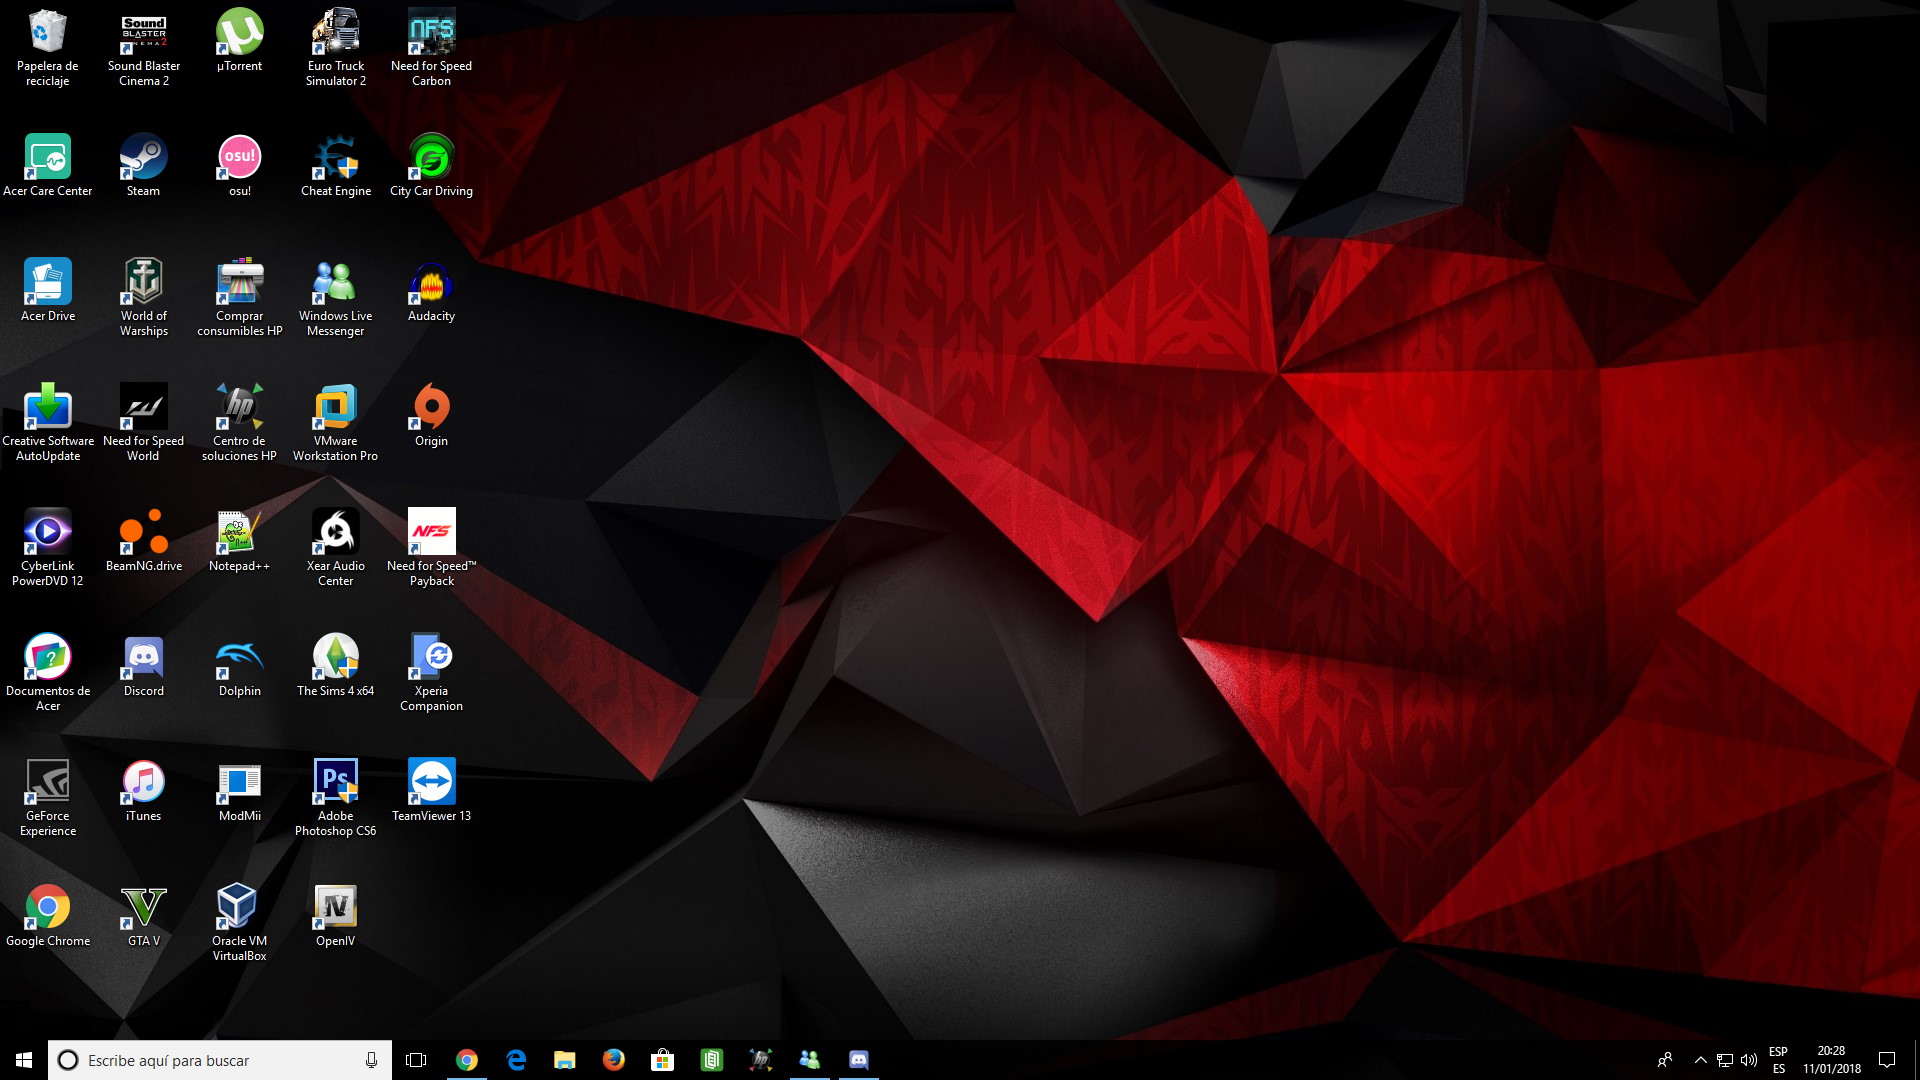The width and height of the screenshot is (1920, 1080).
Task: Open the Windows Start menu
Action: coord(24,1060)
